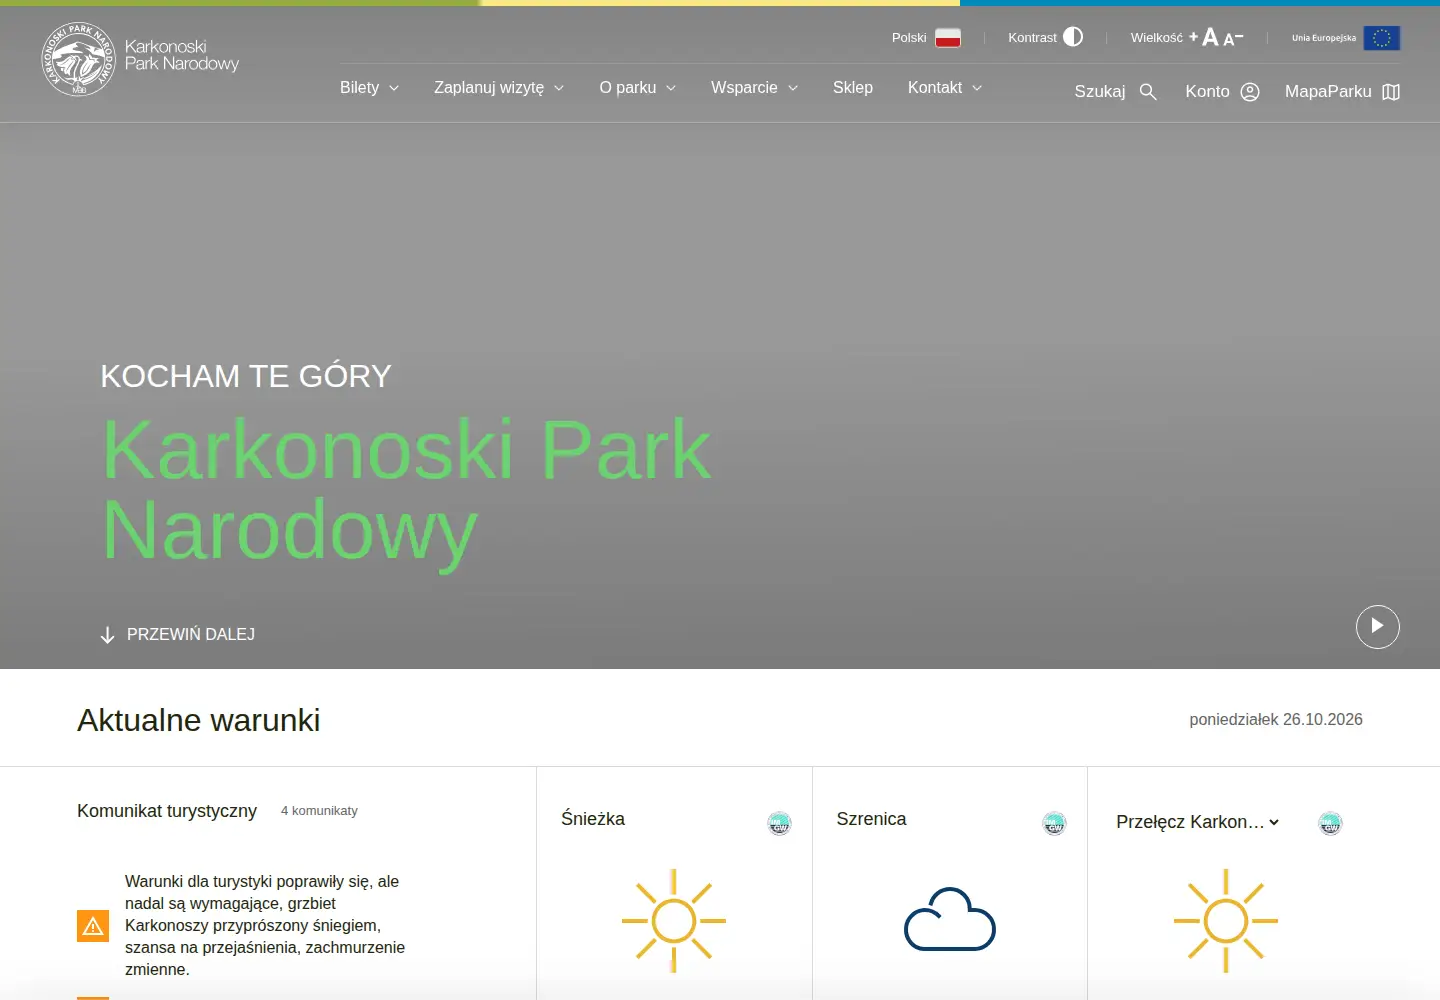Viewport: 1440px width, 1000px height.
Task: Click the tourist warning message text
Action: [x=265, y=926]
